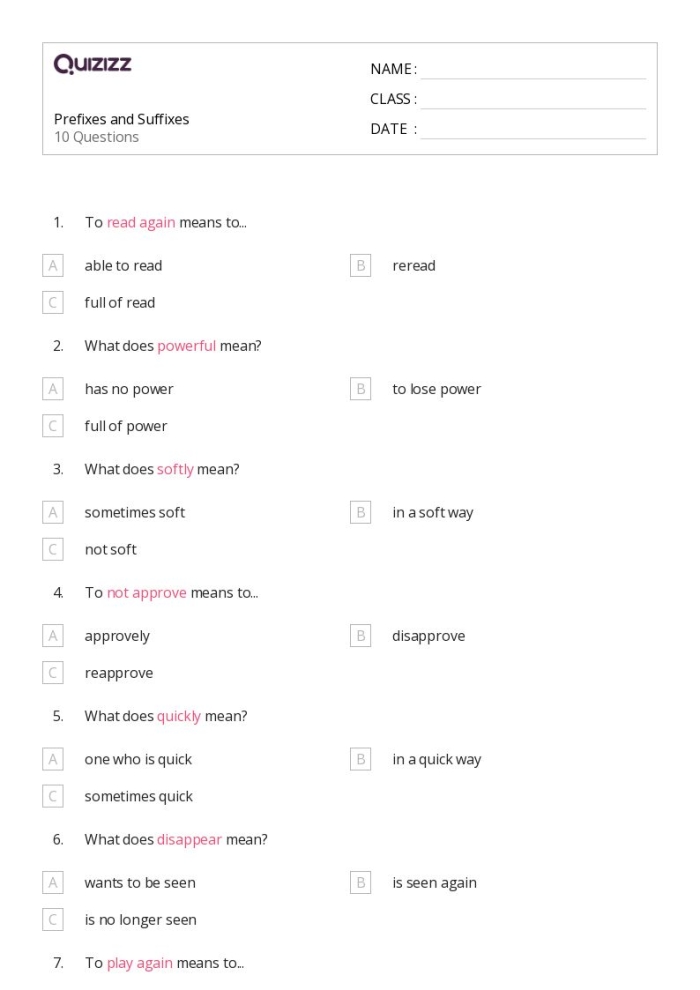Choose box B for 'in a quick way'
Image resolution: width=700 pixels, height=990 pixels.
pyautogui.click(x=361, y=759)
